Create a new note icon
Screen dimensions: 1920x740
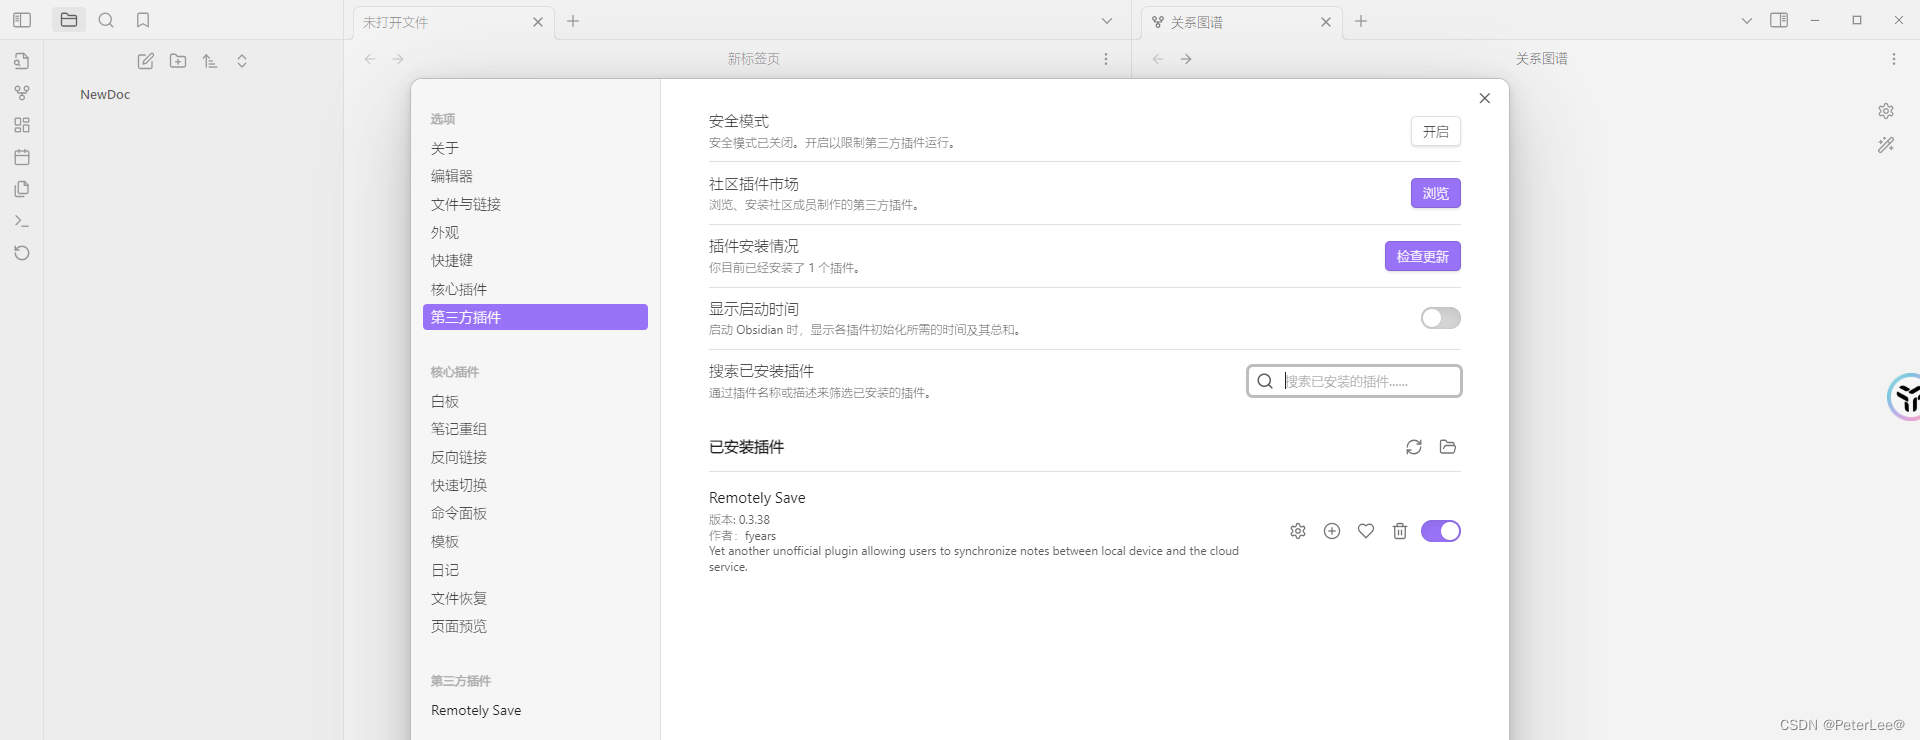pos(146,61)
